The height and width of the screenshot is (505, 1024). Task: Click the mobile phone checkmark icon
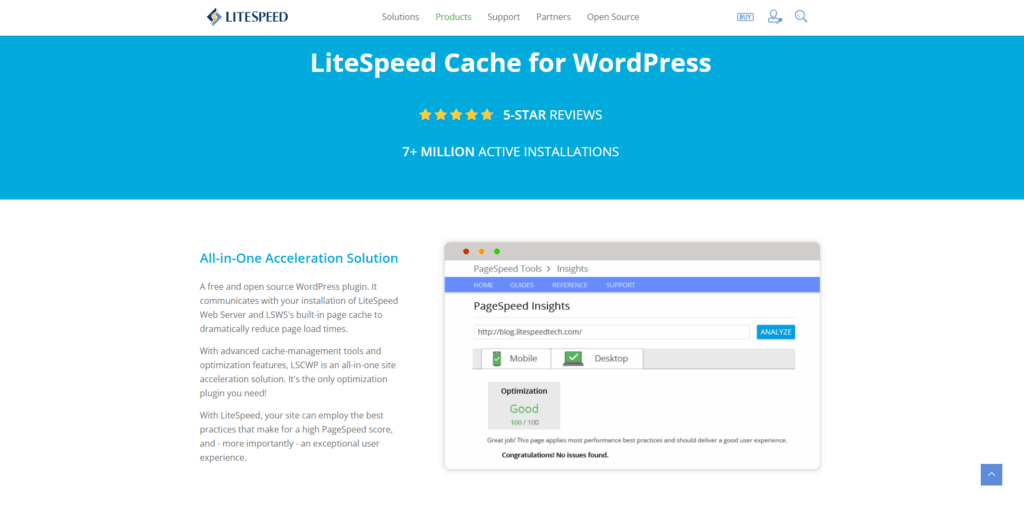tap(496, 358)
